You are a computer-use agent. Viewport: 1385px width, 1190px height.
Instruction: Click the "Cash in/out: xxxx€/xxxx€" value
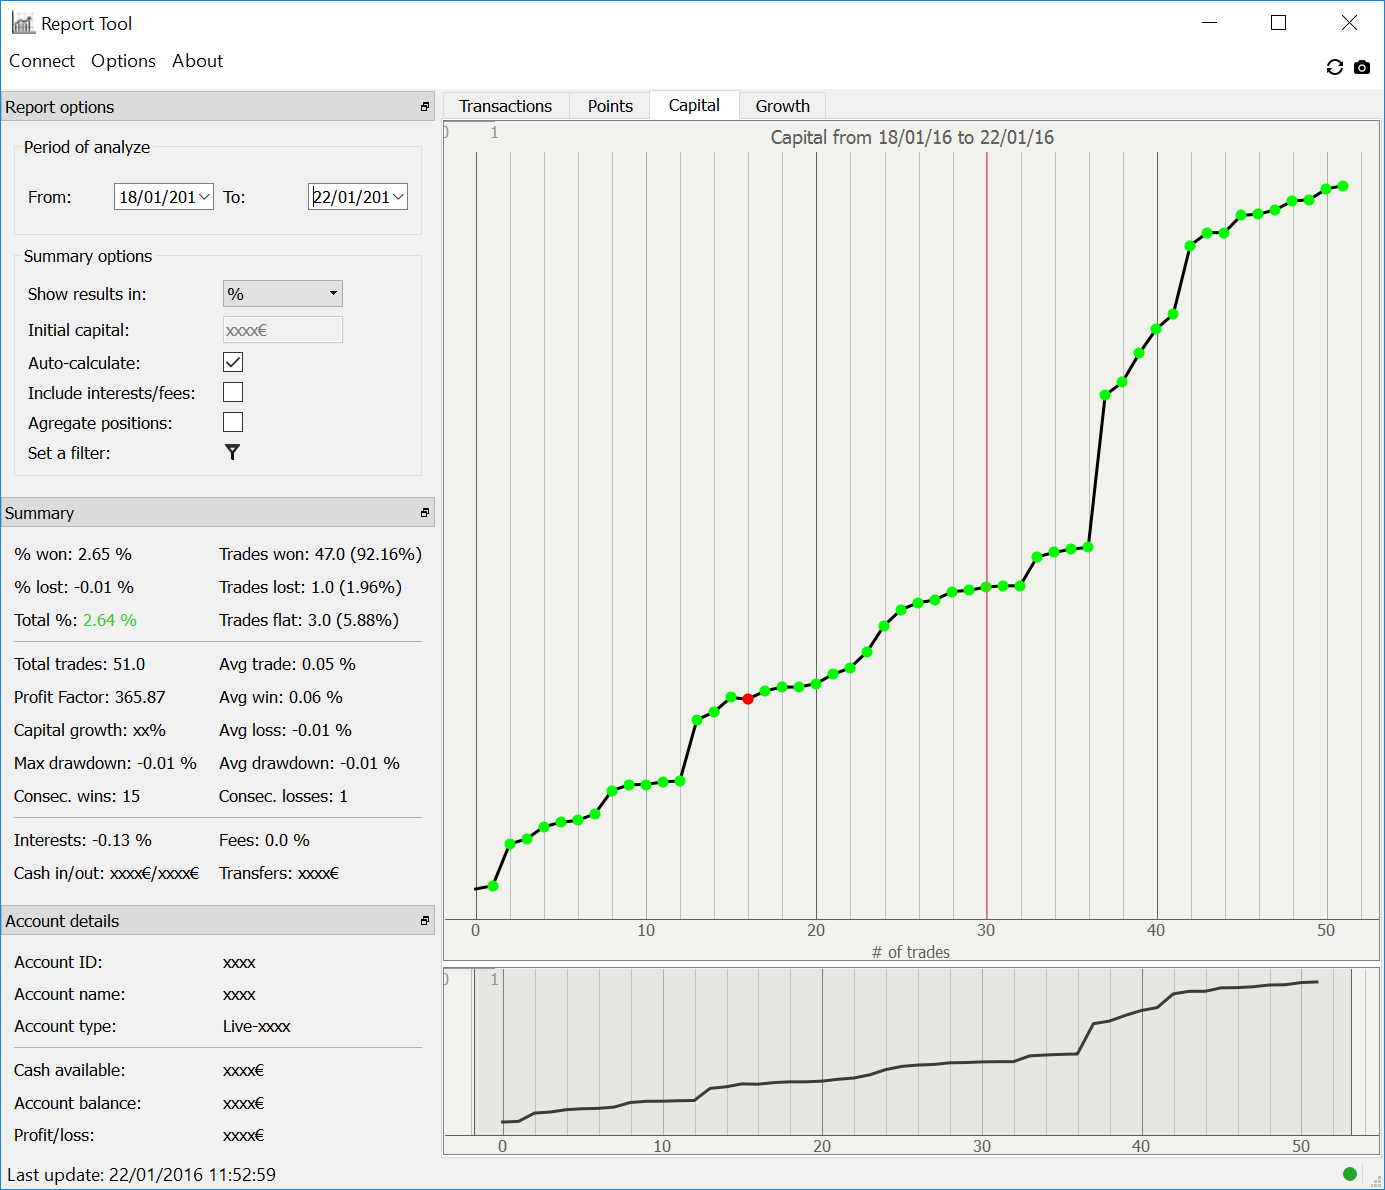[106, 873]
